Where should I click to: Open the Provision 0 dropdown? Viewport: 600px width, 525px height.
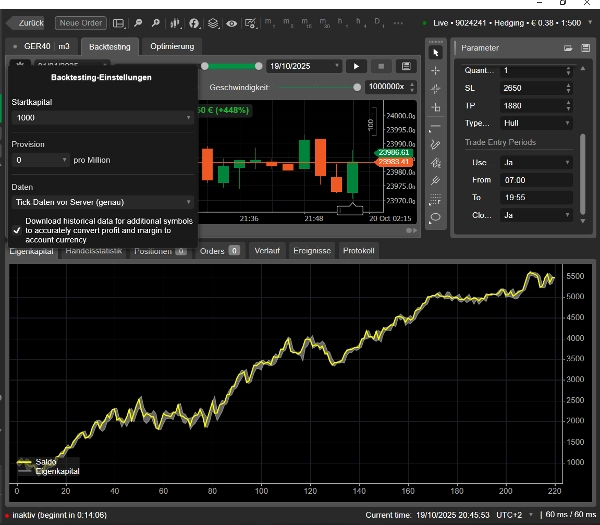(x=41, y=160)
